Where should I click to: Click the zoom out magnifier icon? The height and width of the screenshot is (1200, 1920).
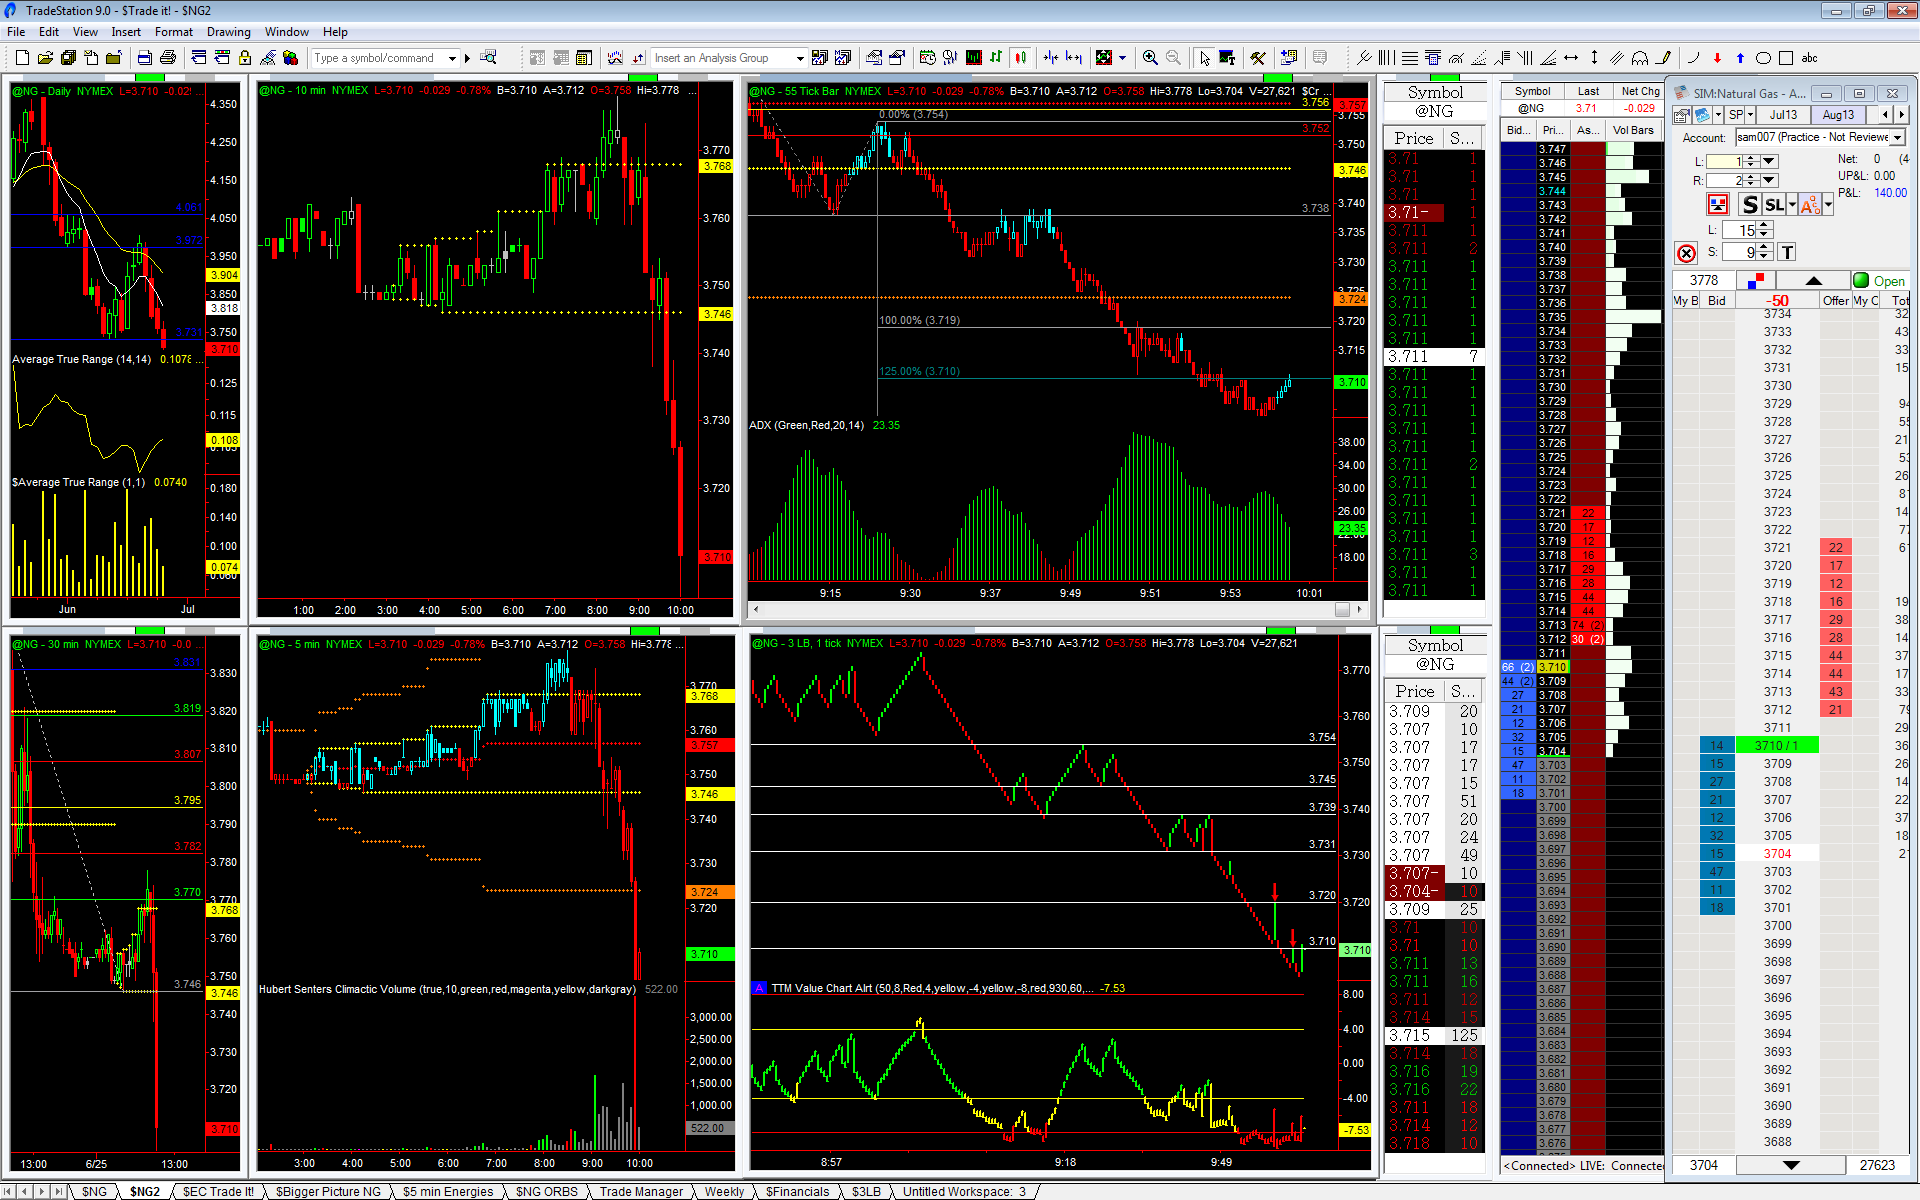[x=1173, y=58]
